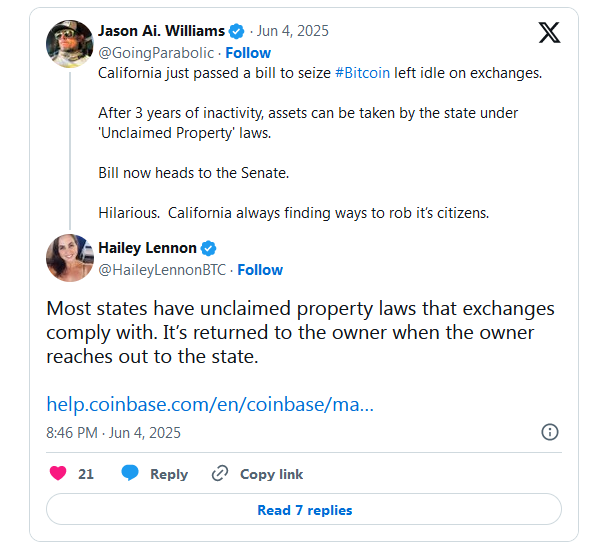Viewport: 600px width, 558px height.
Task: Follow @HaileyLennonBTC
Action: (x=260, y=270)
